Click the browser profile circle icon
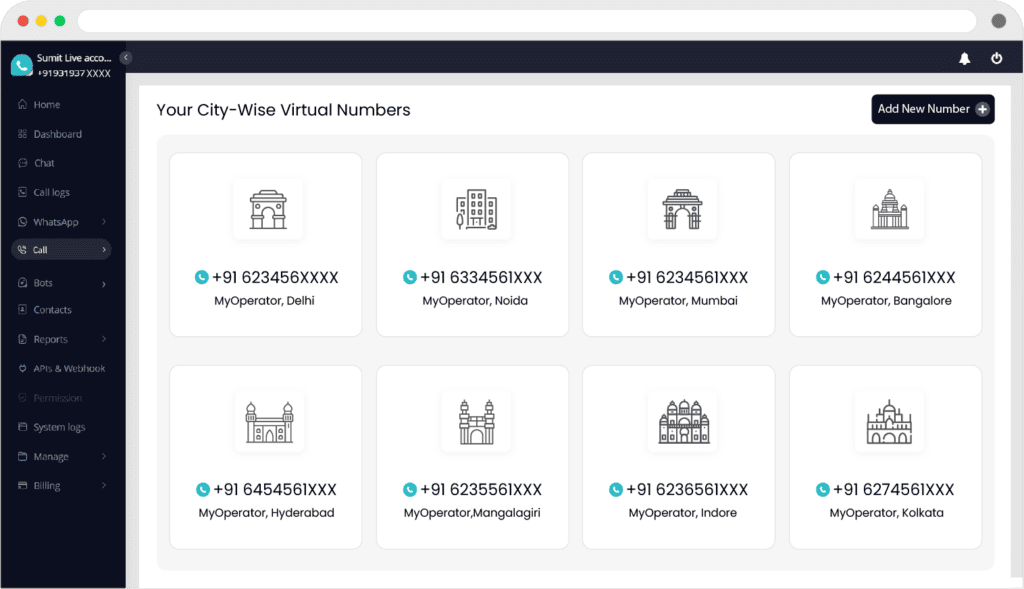Viewport: 1024px width, 589px height. [999, 21]
